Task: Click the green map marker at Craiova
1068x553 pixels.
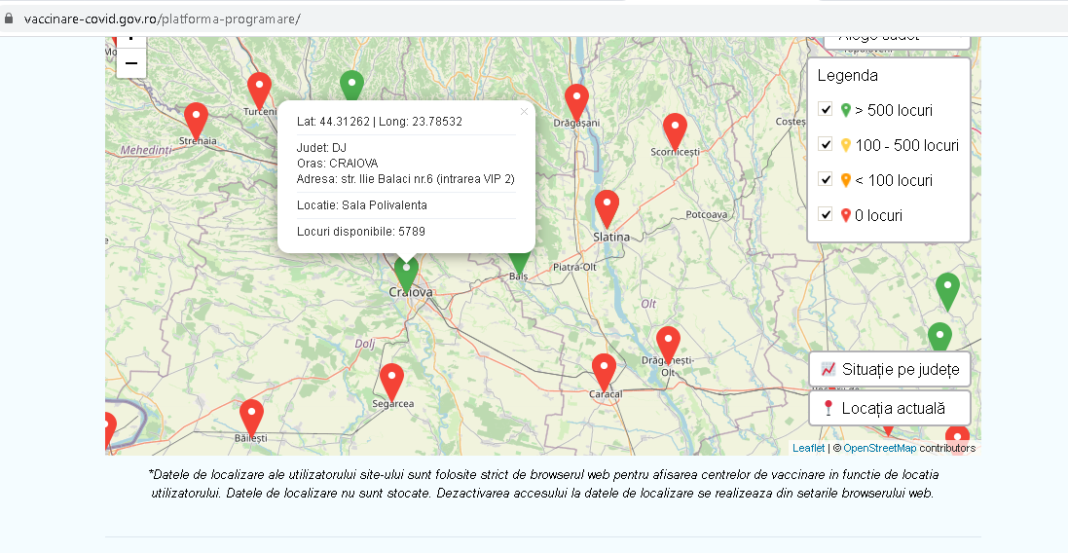Action: (x=405, y=270)
